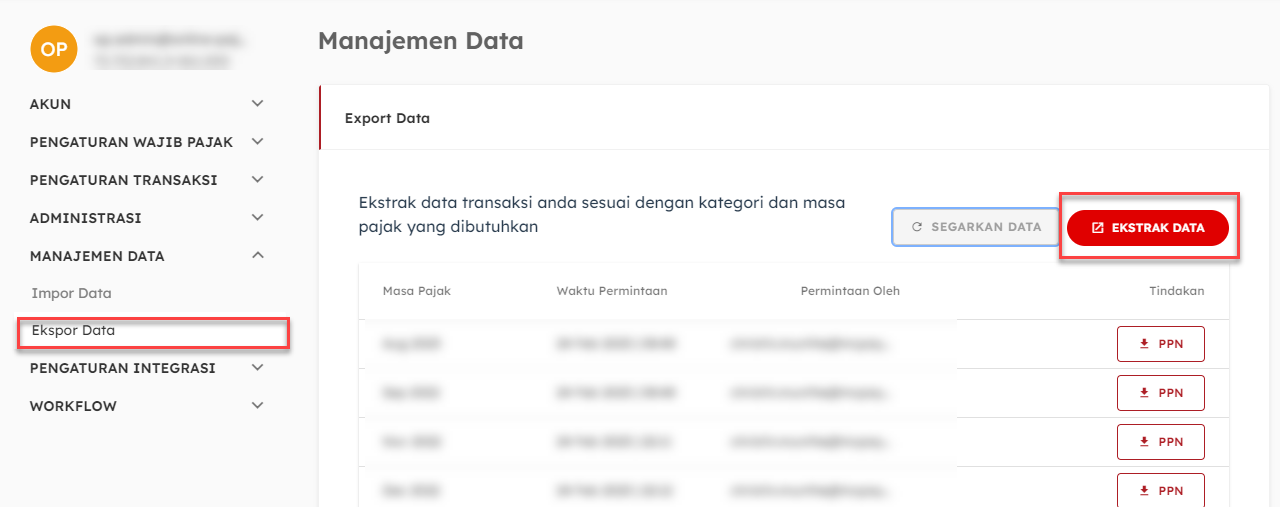Download PPN for the first table row
Viewport: 1280px width, 507px height.
[x=1160, y=344]
